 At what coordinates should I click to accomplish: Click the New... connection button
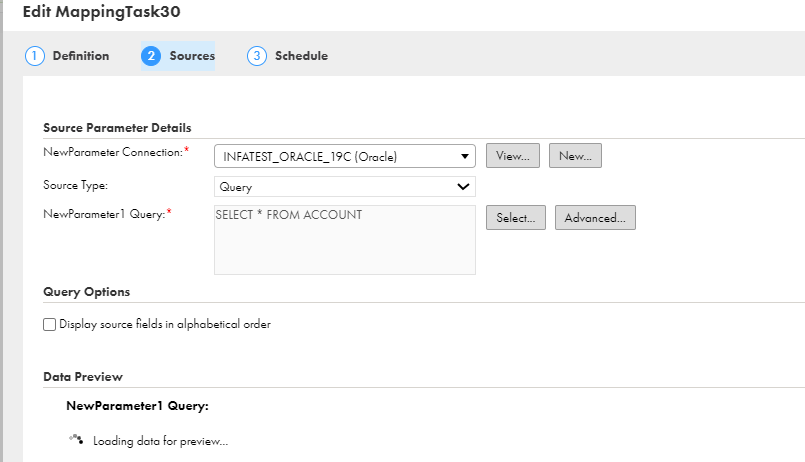(575, 156)
